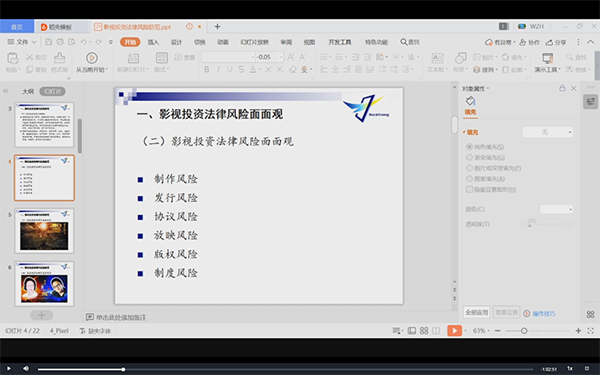Switch to the 大纲 outline tab

click(x=28, y=91)
